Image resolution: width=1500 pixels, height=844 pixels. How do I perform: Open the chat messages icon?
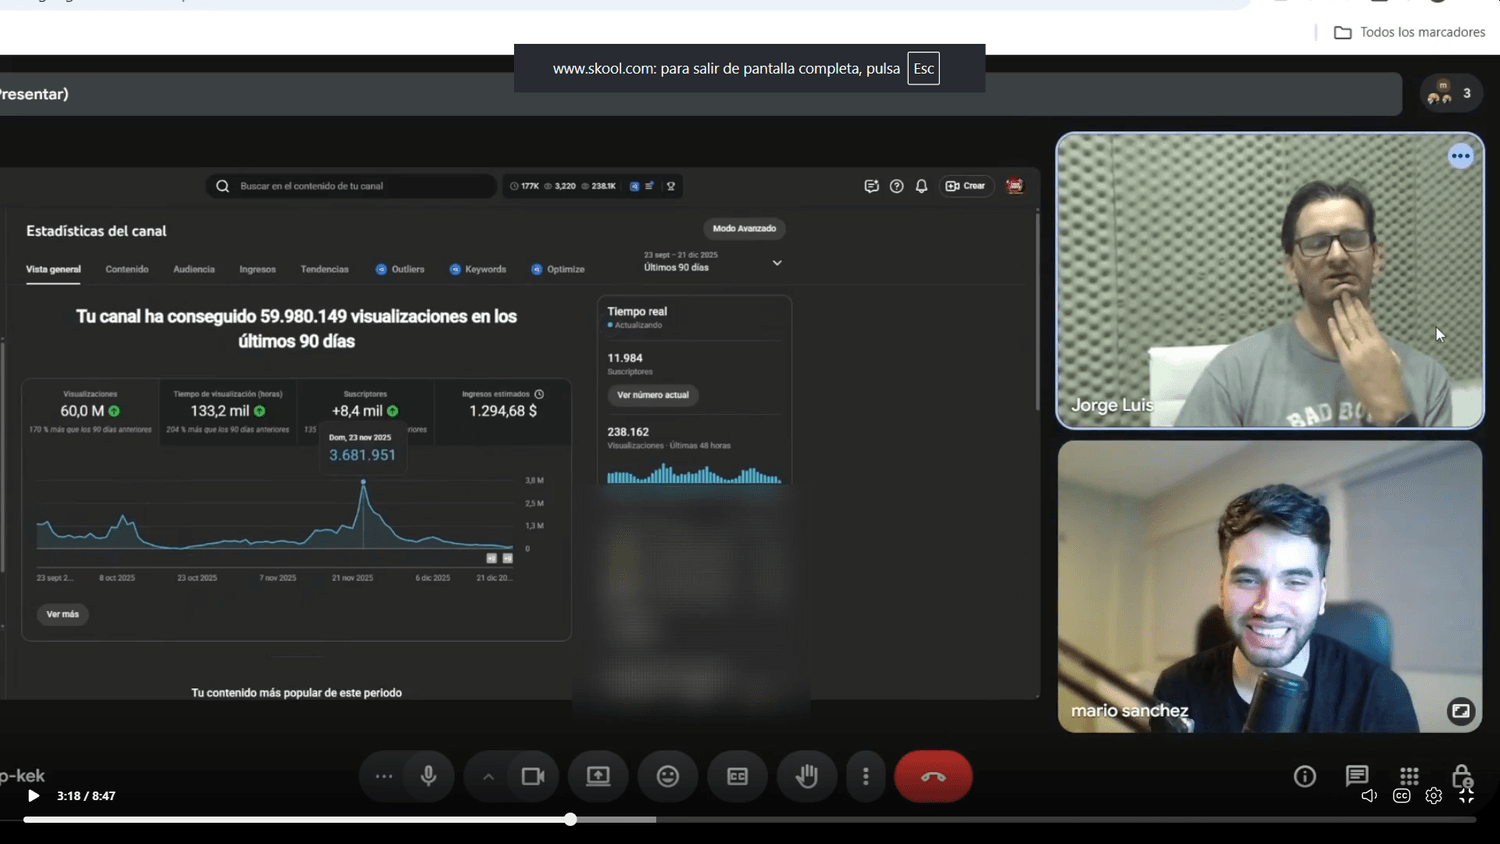tap(1357, 776)
